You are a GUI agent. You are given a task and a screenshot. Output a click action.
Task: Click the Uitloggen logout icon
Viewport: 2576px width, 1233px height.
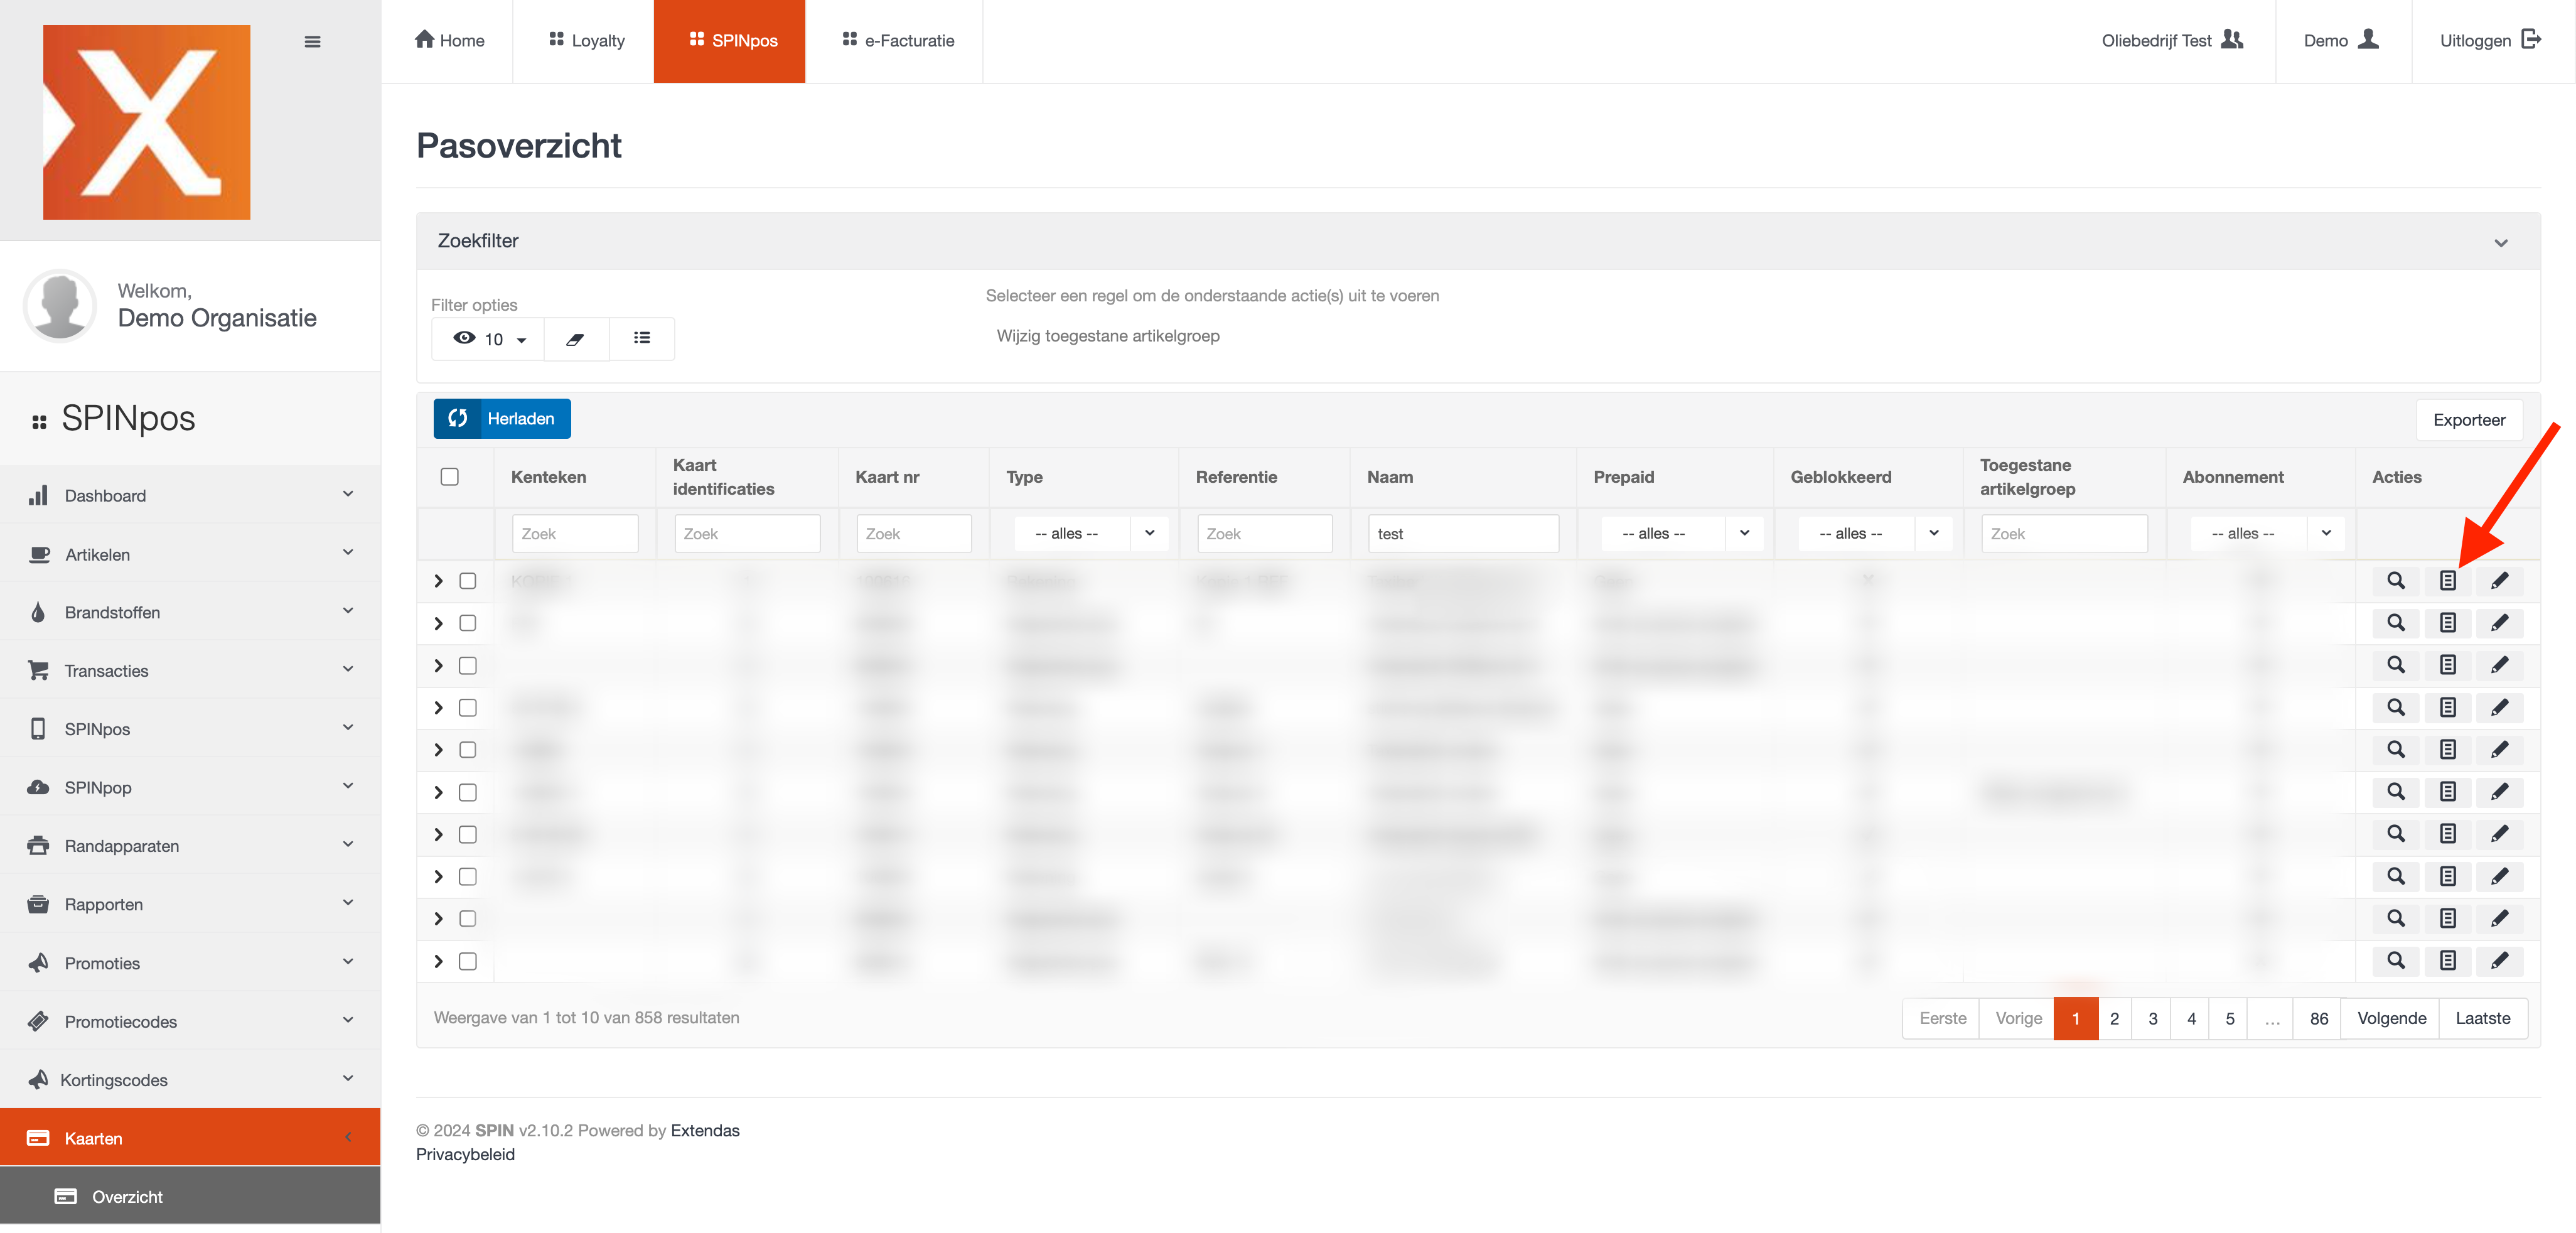coord(2531,39)
